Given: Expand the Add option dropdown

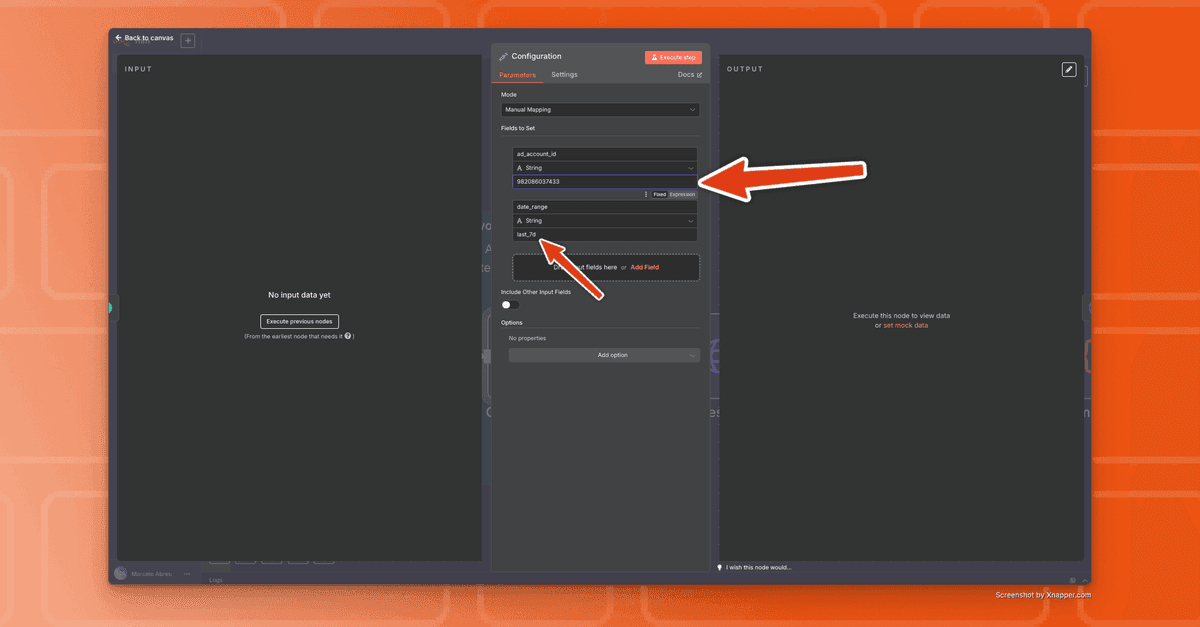Looking at the screenshot, I should (x=604, y=355).
